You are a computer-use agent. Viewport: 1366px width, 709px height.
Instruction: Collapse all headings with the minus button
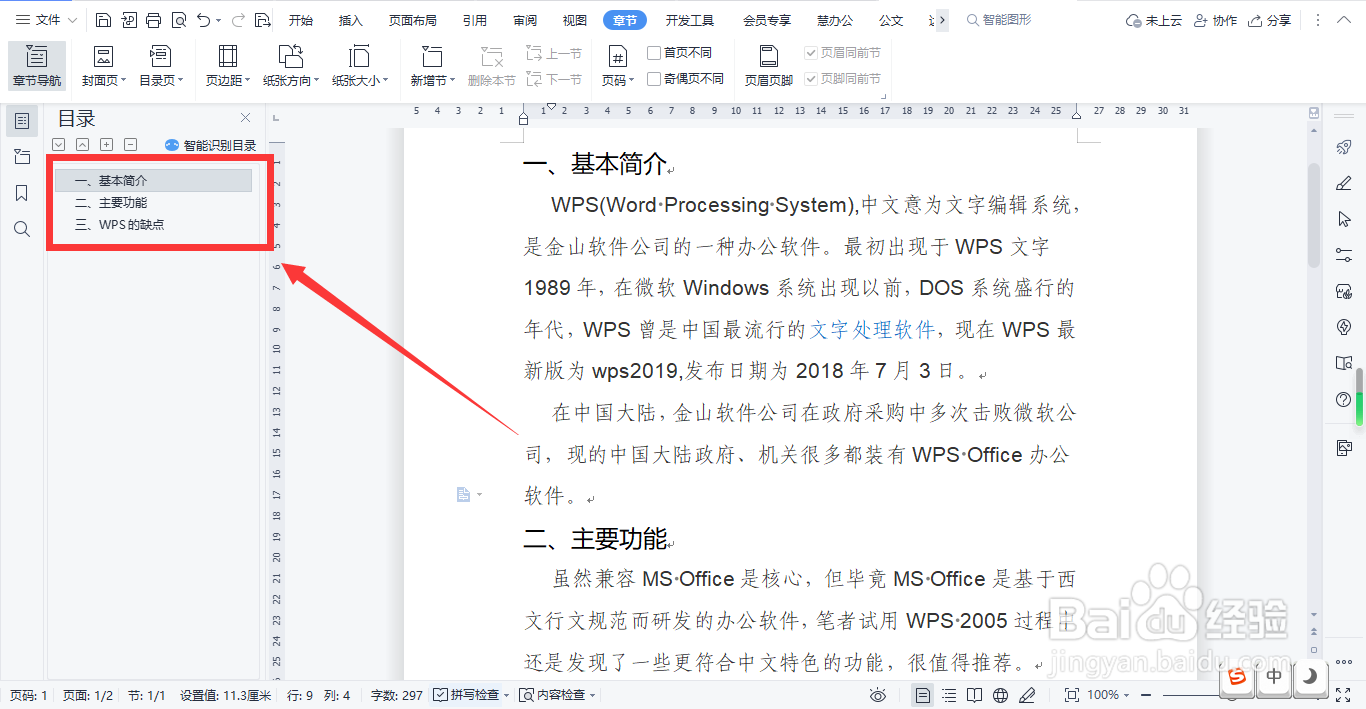[x=130, y=145]
